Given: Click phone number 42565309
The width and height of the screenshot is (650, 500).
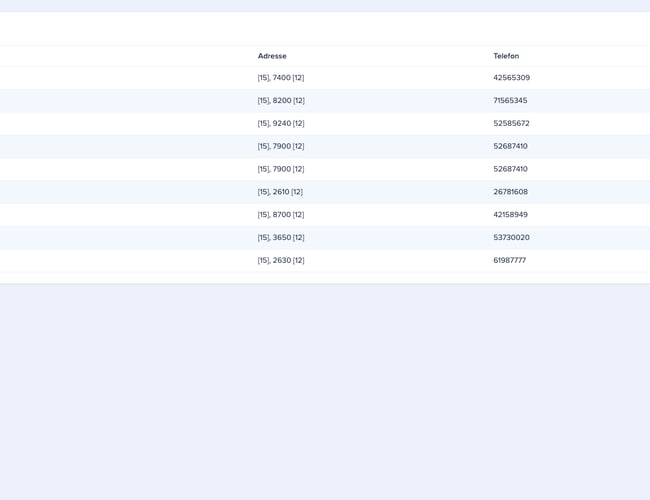Looking at the screenshot, I should (x=511, y=78).
